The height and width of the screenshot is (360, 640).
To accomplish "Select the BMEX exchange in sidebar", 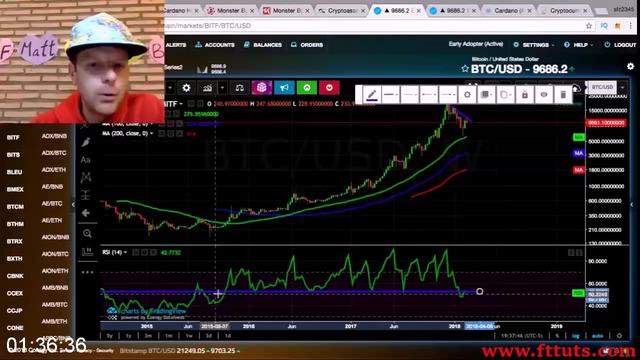I will point(15,189).
